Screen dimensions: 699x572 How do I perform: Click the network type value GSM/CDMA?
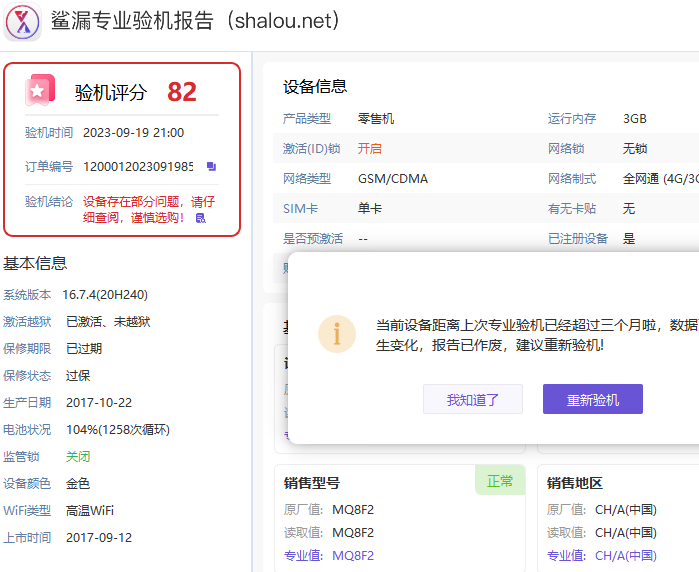click(x=393, y=179)
